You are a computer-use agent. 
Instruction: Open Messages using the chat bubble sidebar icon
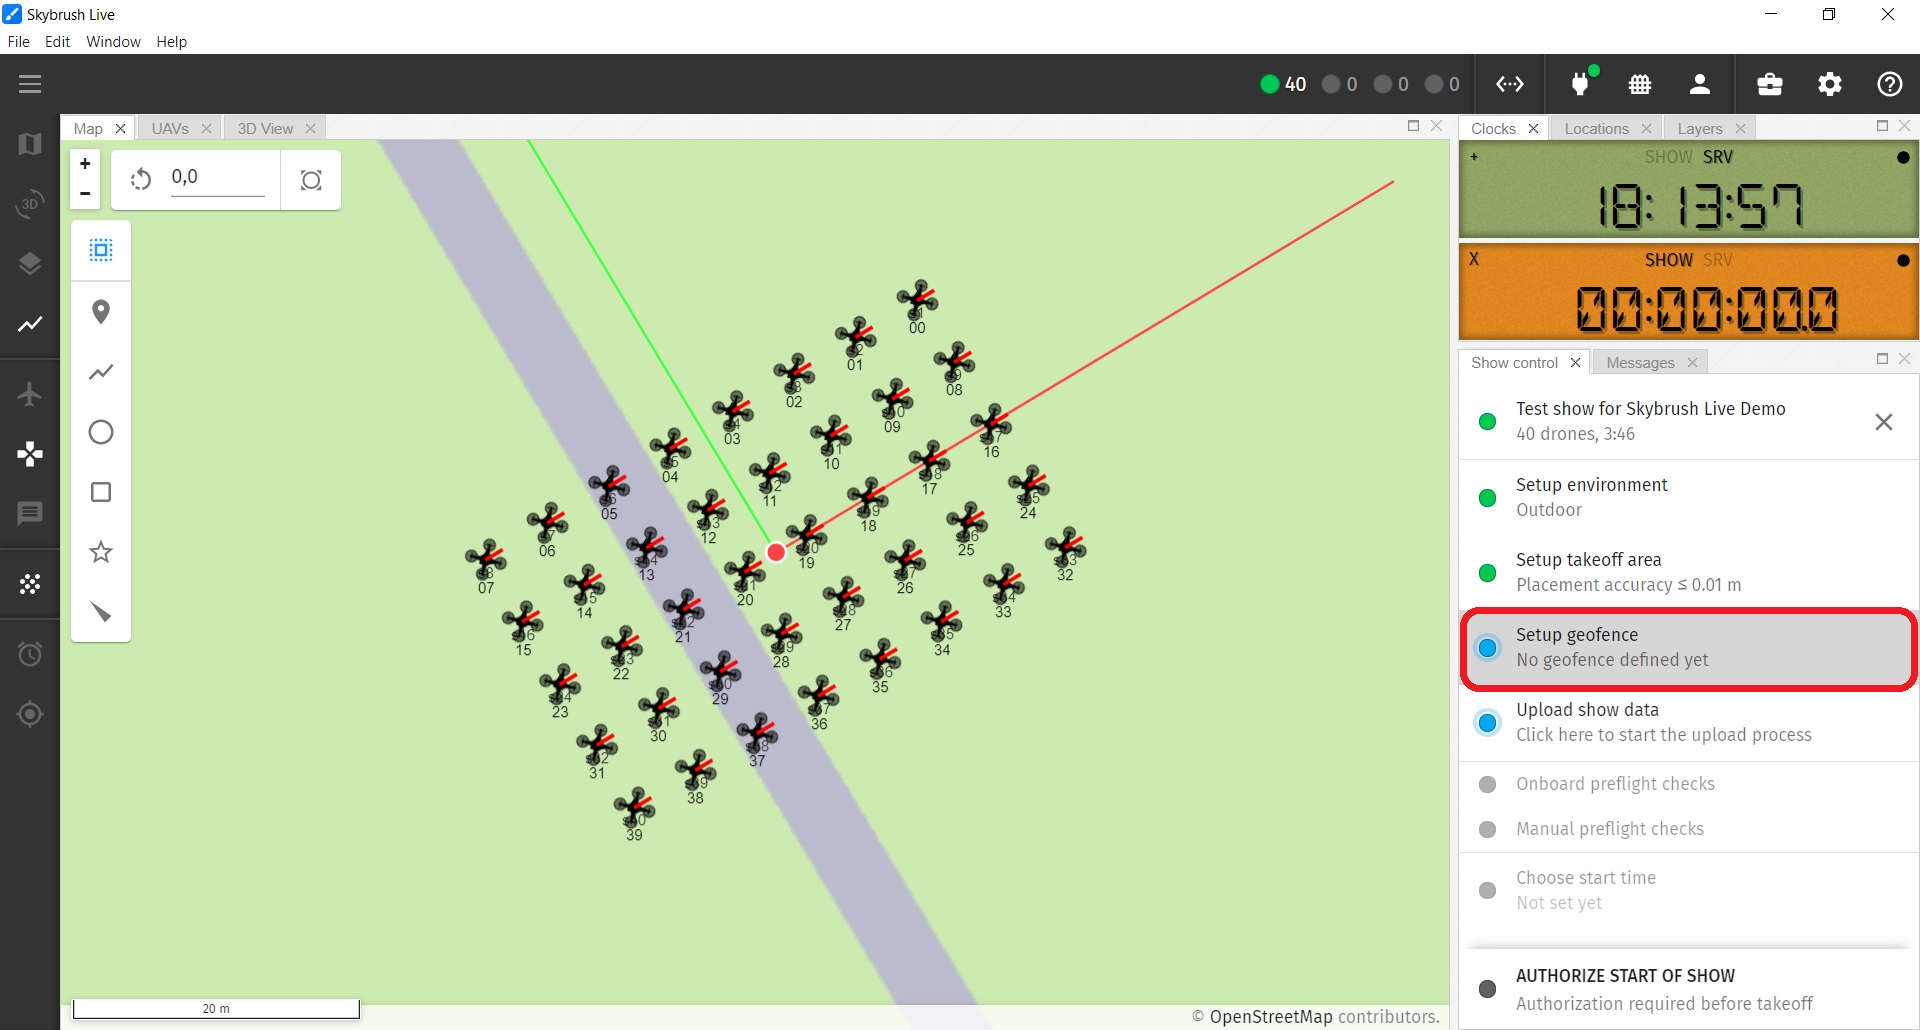(x=30, y=513)
